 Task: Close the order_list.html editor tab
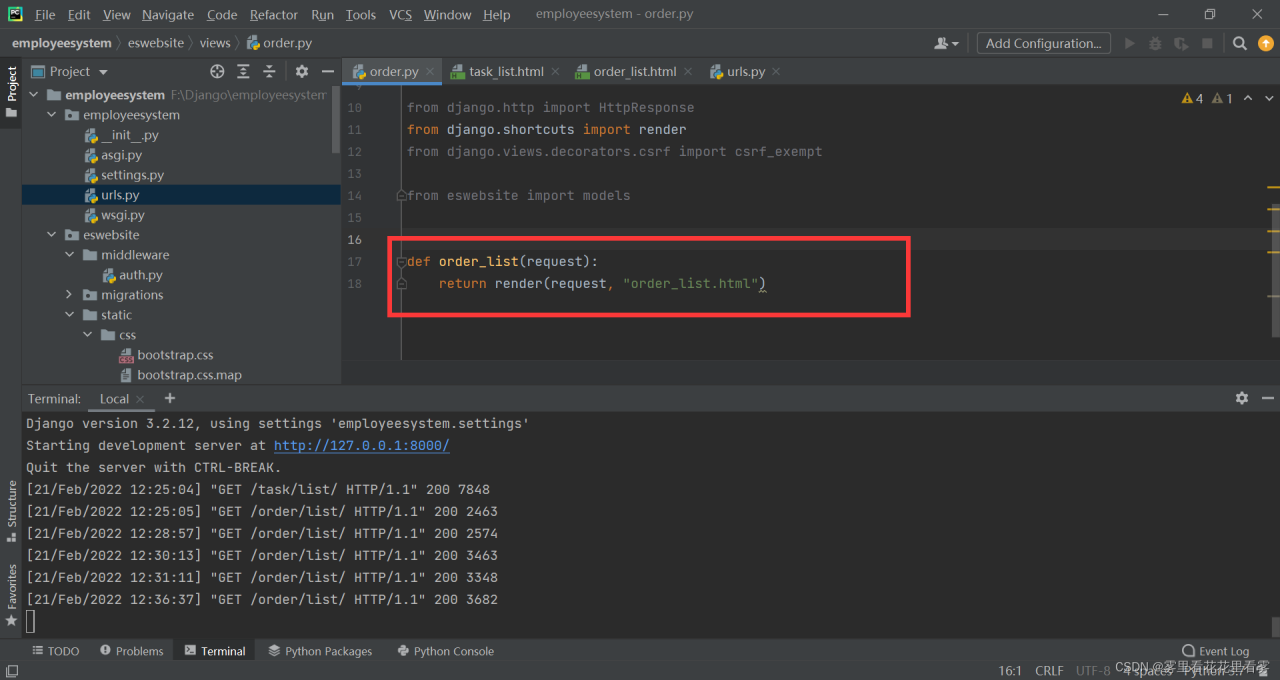[688, 72]
